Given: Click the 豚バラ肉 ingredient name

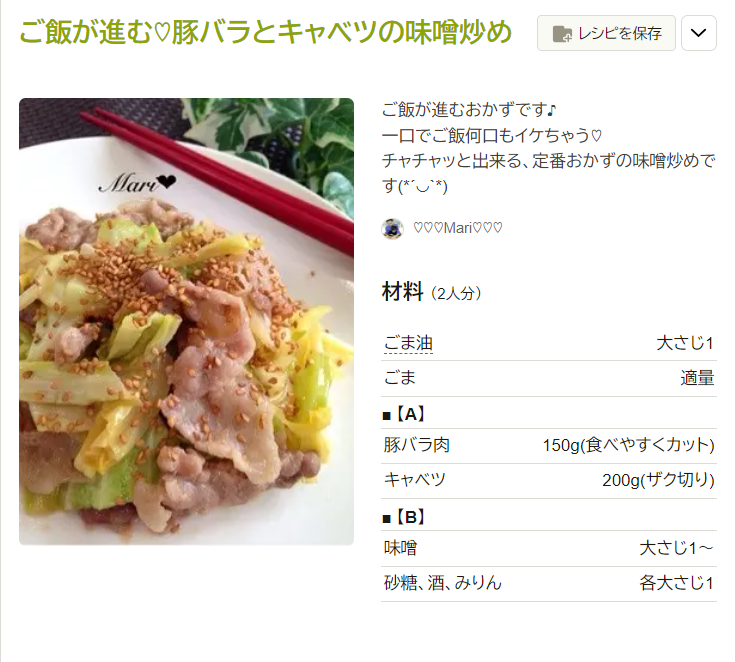Looking at the screenshot, I should (416, 445).
